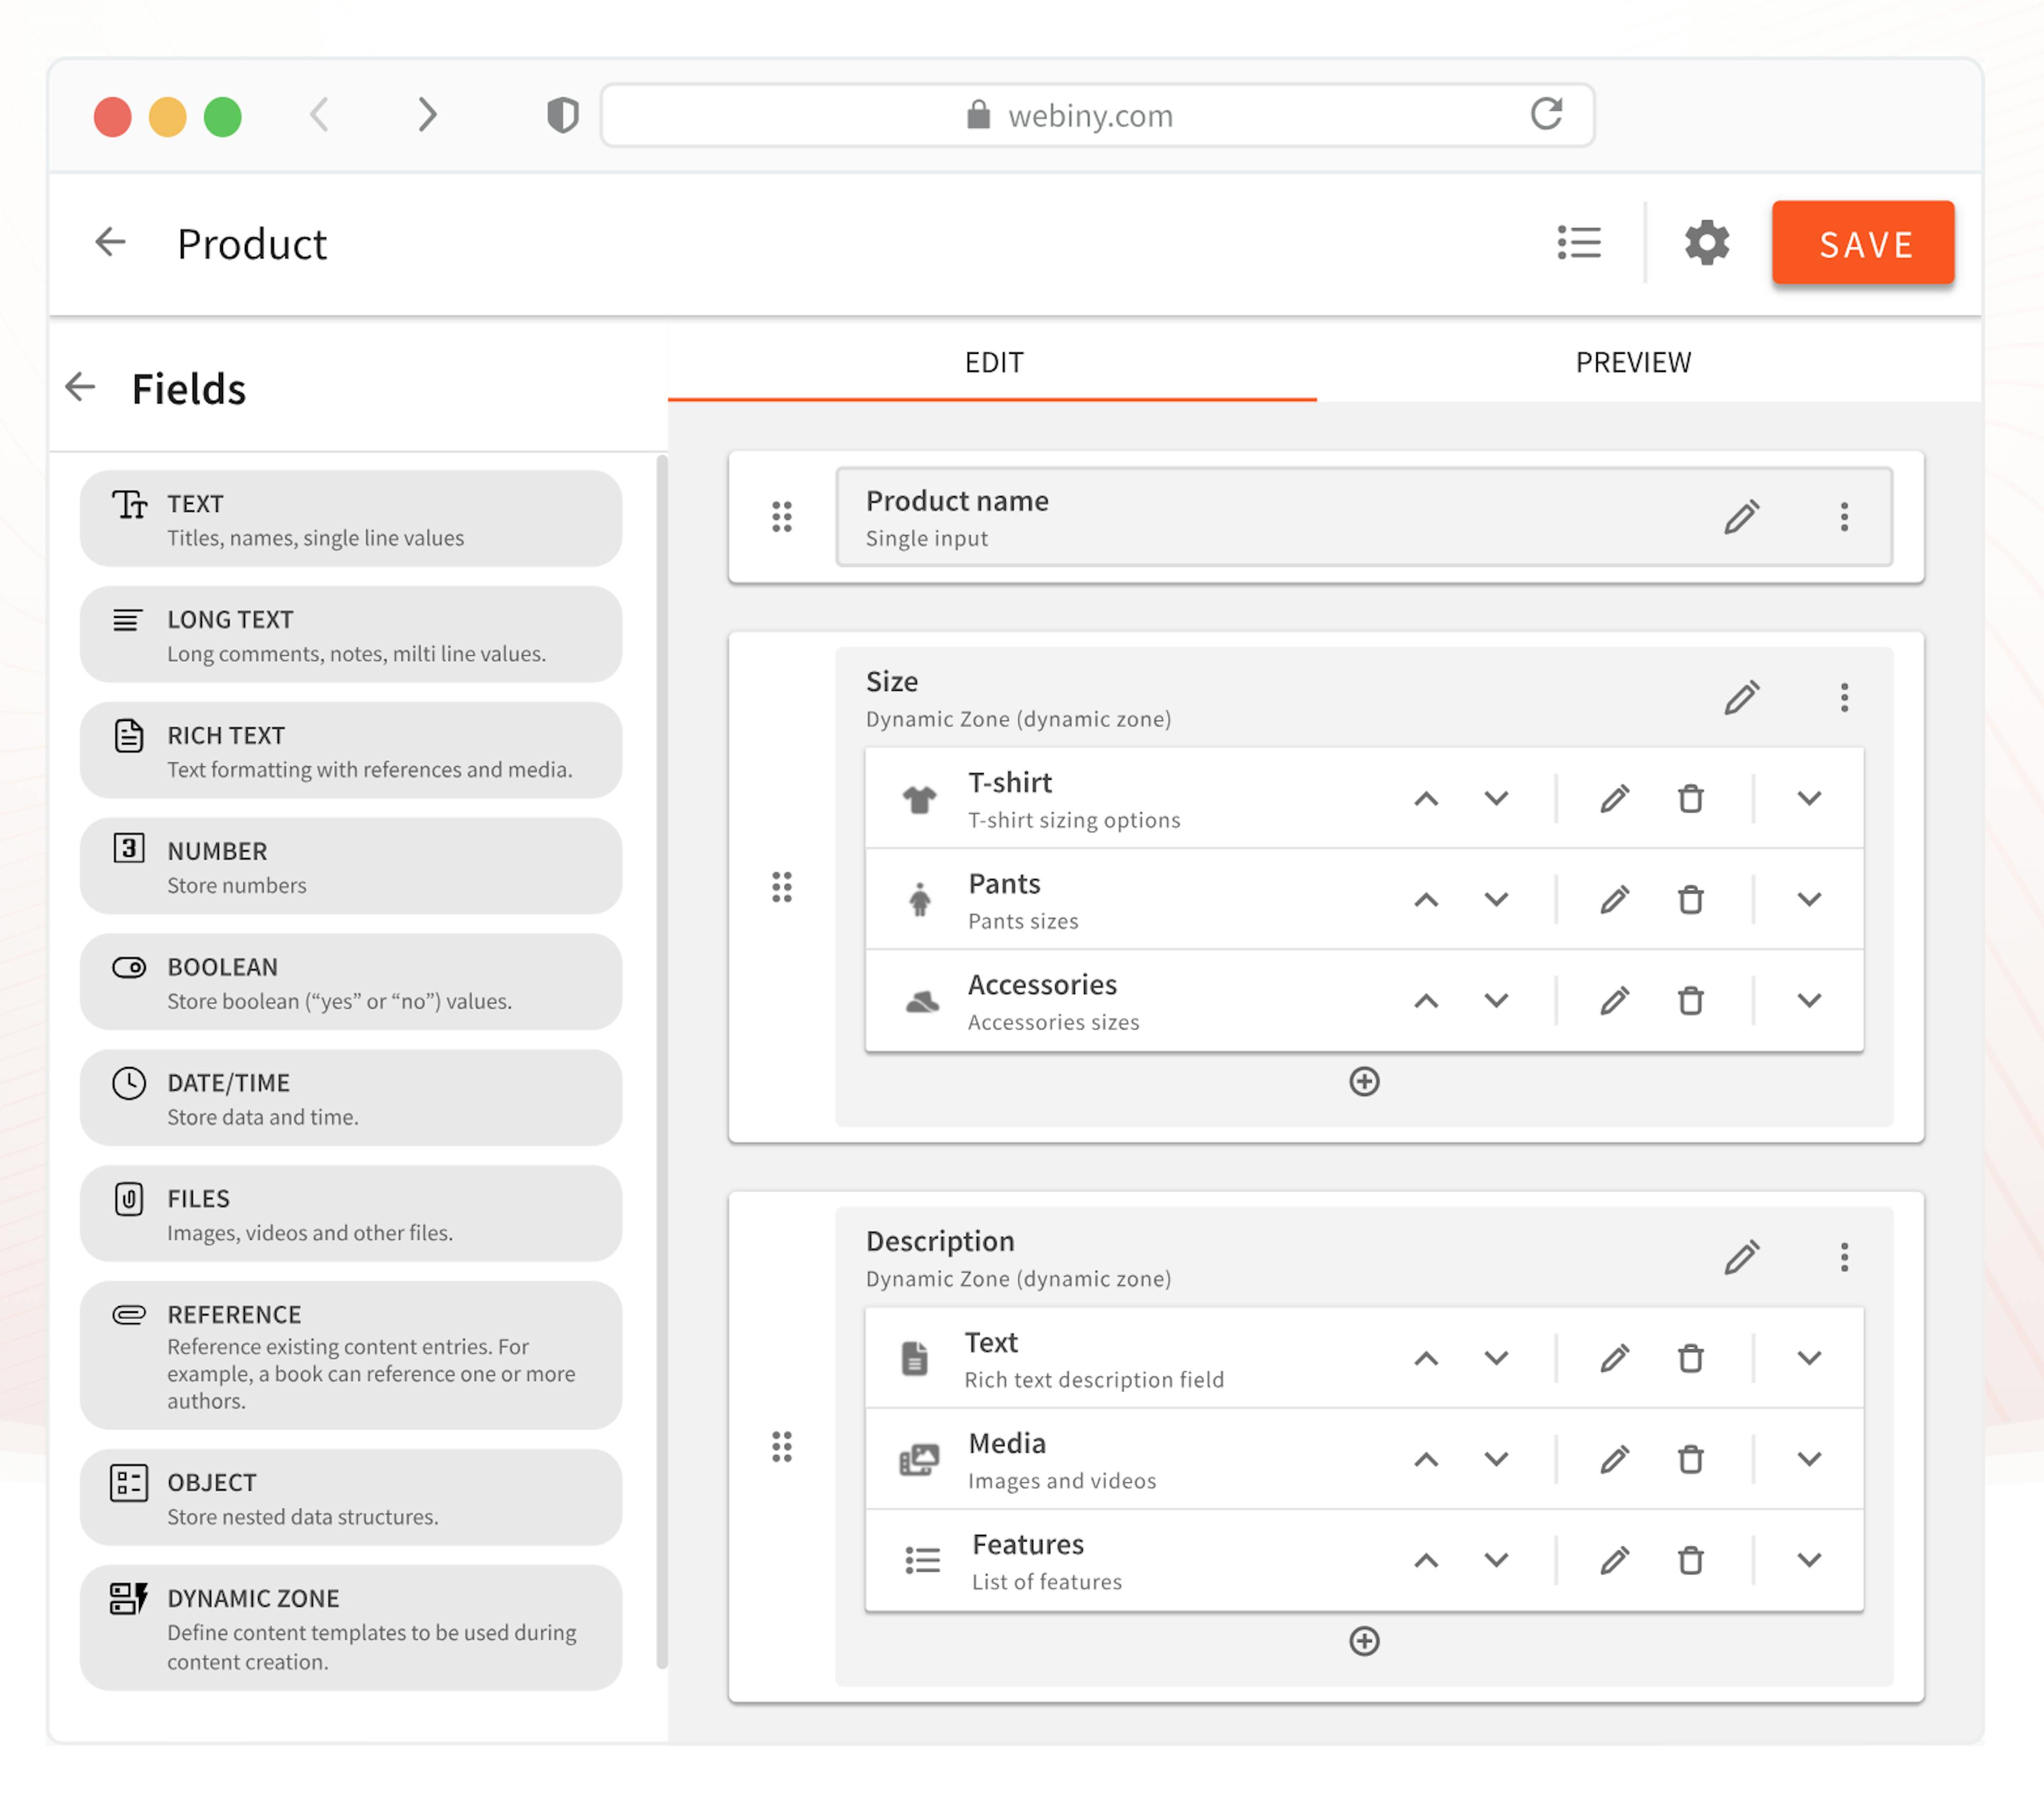2044x1793 pixels.
Task: Edit the Product name field with pencil icon
Action: pos(1741,517)
